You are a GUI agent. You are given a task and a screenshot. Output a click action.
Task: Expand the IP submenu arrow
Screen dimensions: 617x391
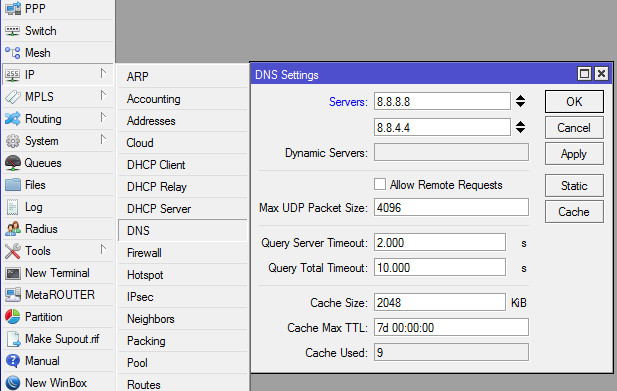103,73
